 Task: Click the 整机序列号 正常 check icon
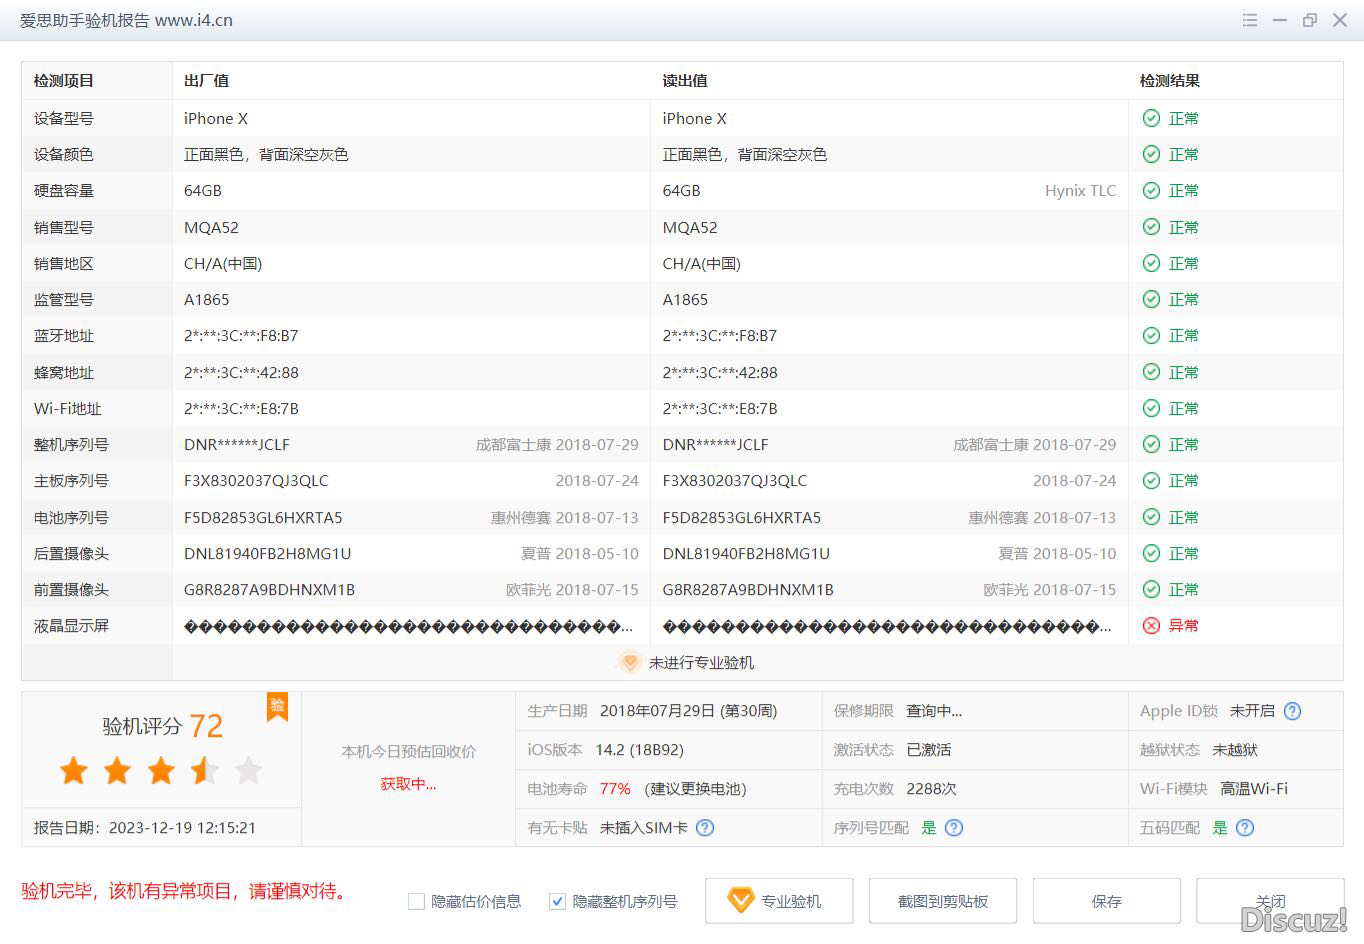(x=1151, y=444)
